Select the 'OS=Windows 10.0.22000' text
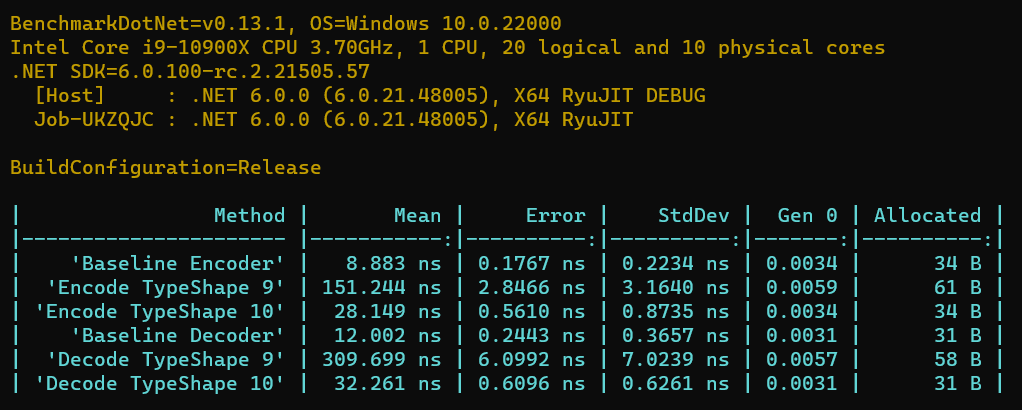 coord(436,24)
